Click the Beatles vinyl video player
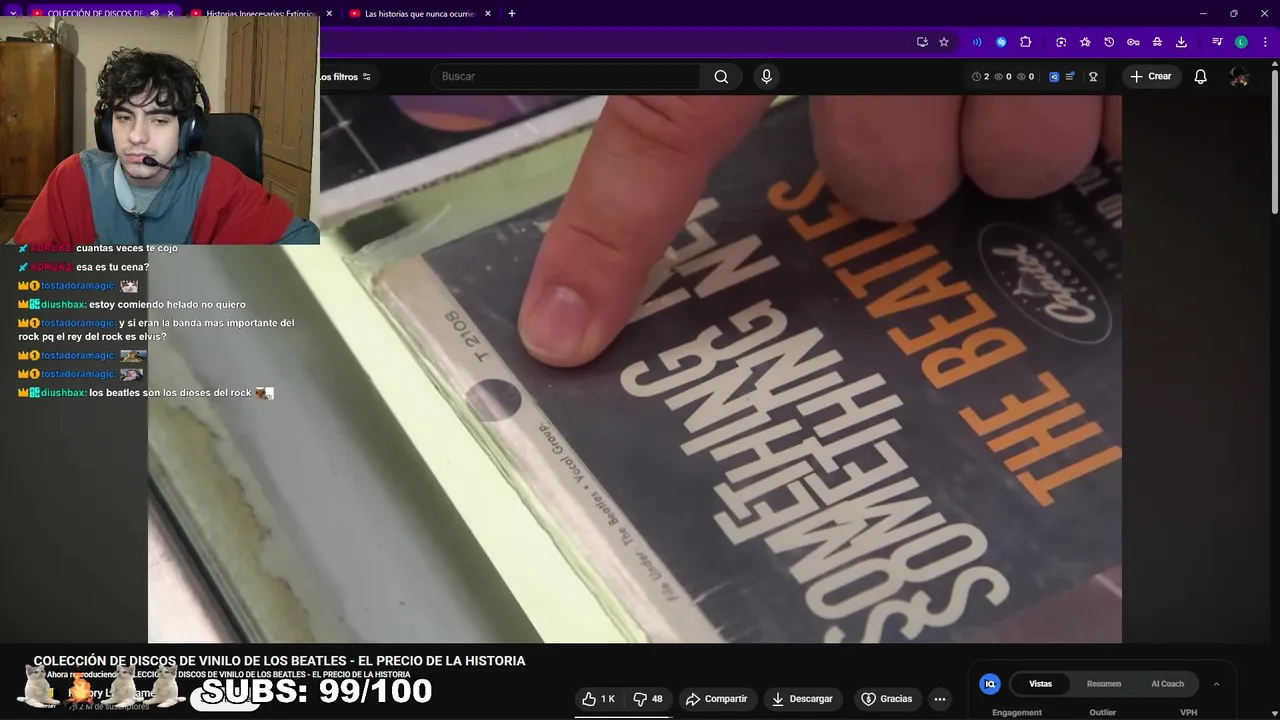Screen dimensions: 1280x720 (x=635, y=369)
